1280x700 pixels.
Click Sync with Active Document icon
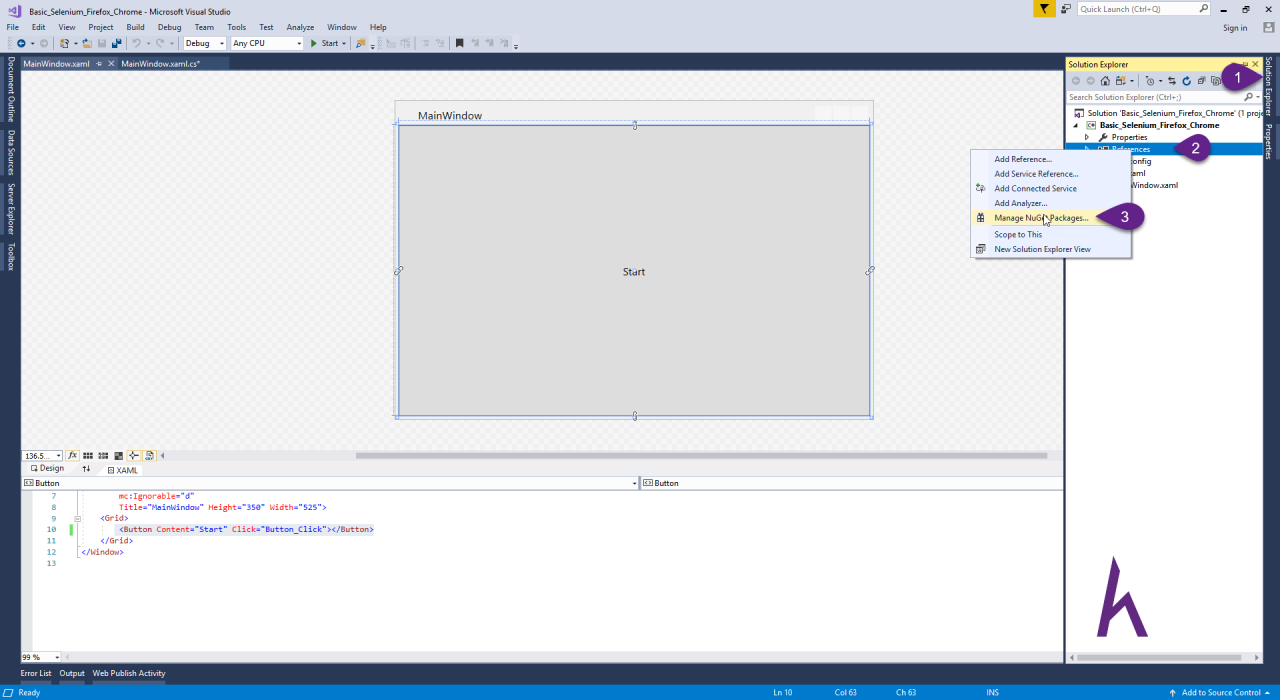[x=1172, y=80]
